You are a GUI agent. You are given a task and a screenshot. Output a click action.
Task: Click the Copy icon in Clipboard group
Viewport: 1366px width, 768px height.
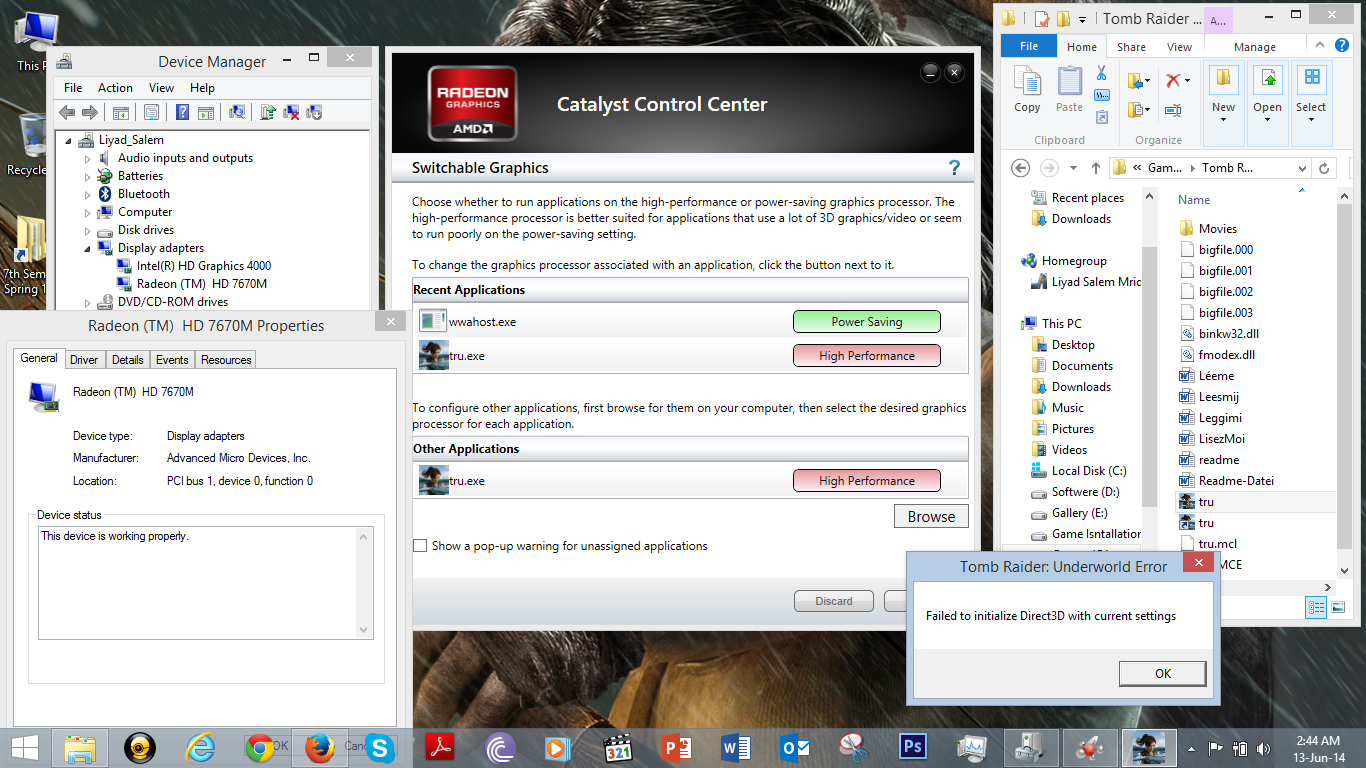1027,90
